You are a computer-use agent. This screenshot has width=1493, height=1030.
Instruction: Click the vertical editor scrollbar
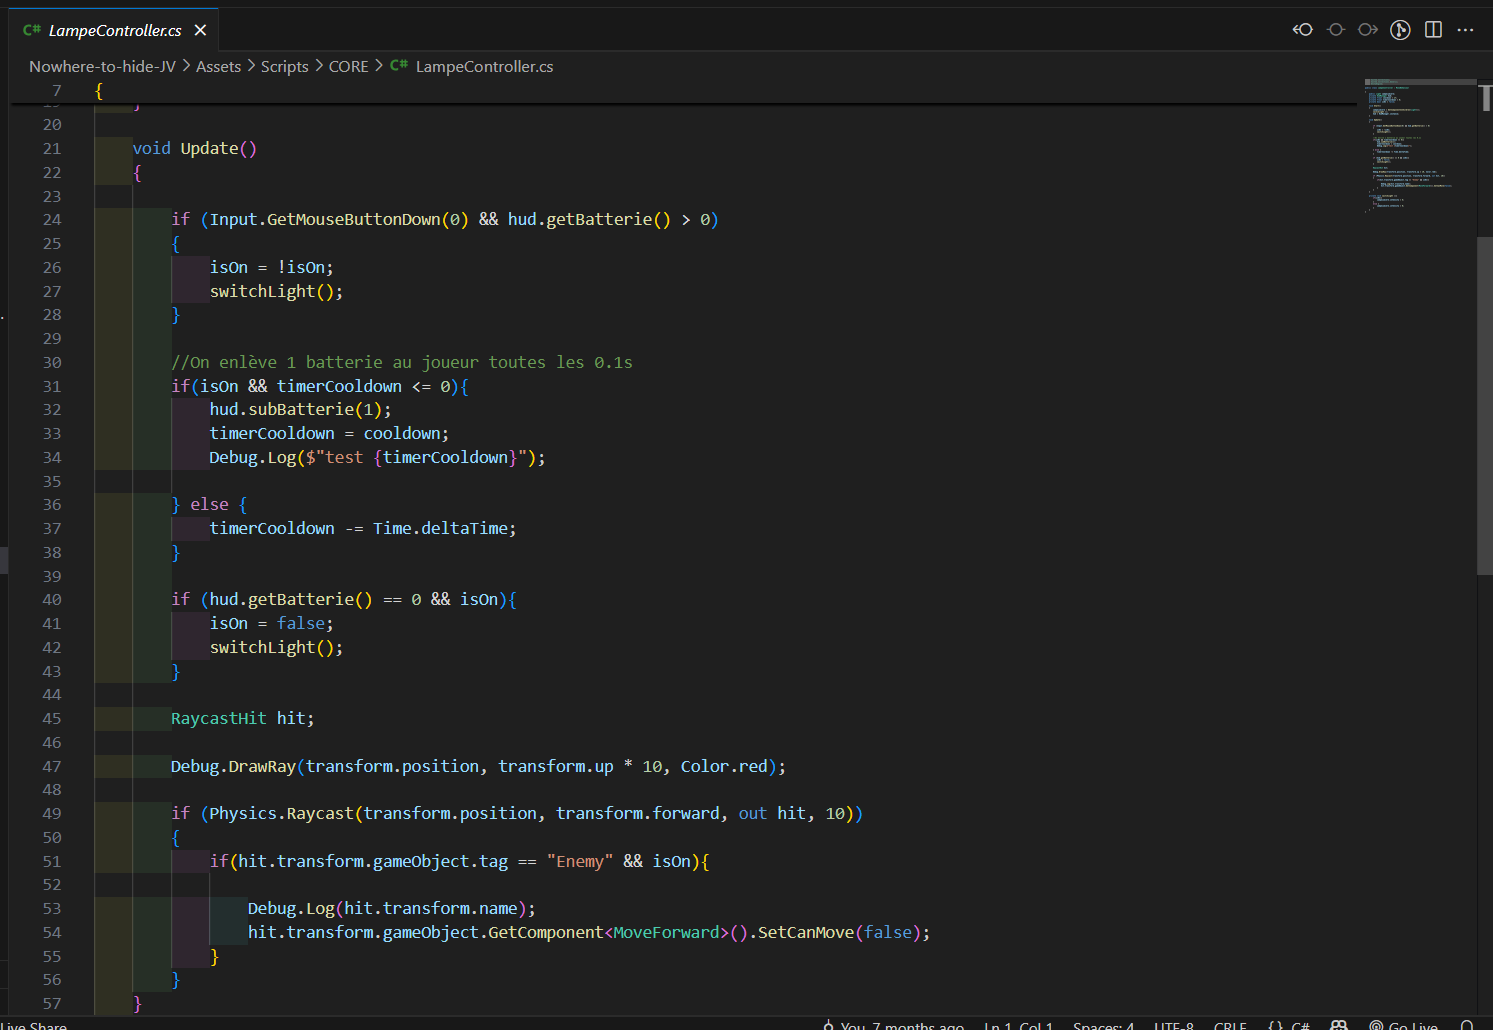pos(1485,405)
